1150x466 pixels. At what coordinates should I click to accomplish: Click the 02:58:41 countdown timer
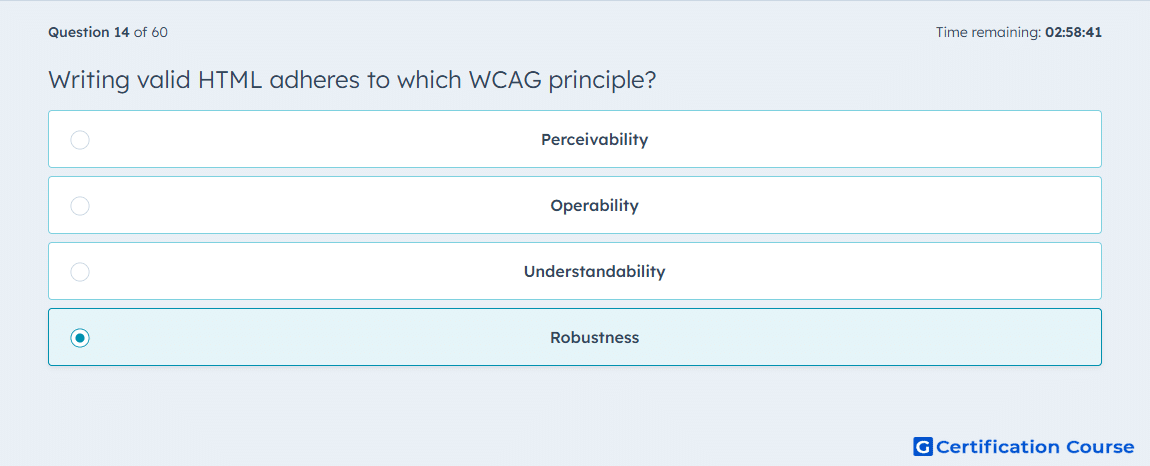[1073, 32]
